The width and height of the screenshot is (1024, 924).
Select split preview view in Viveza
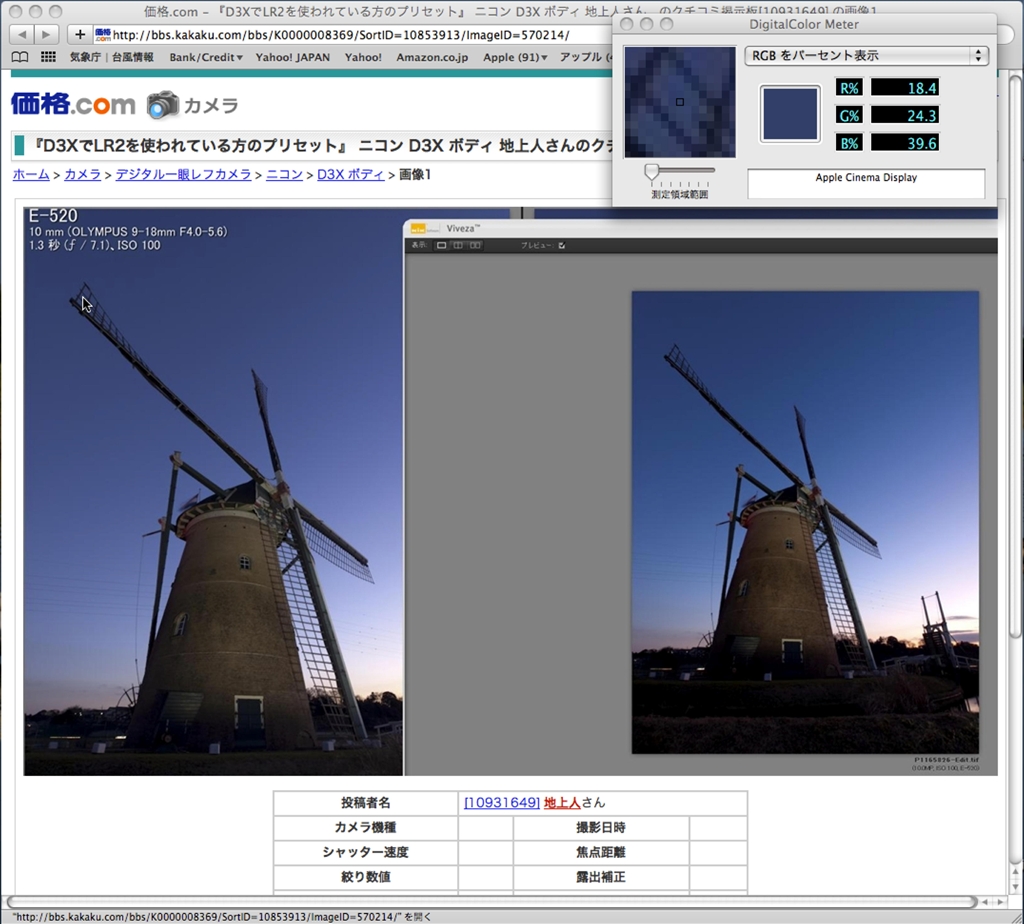pyautogui.click(x=458, y=246)
